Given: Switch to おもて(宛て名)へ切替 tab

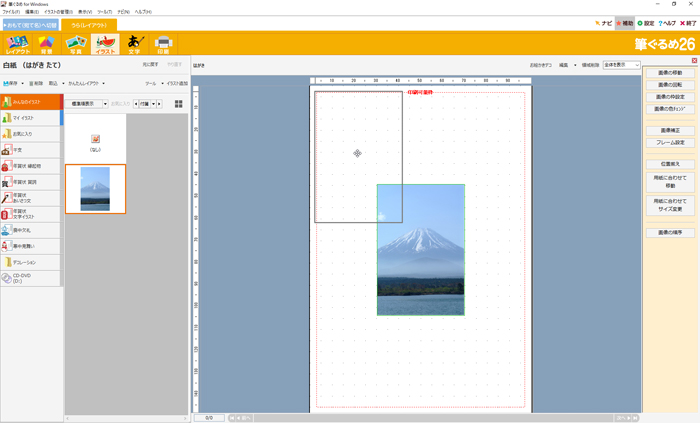Looking at the screenshot, I should (30, 24).
